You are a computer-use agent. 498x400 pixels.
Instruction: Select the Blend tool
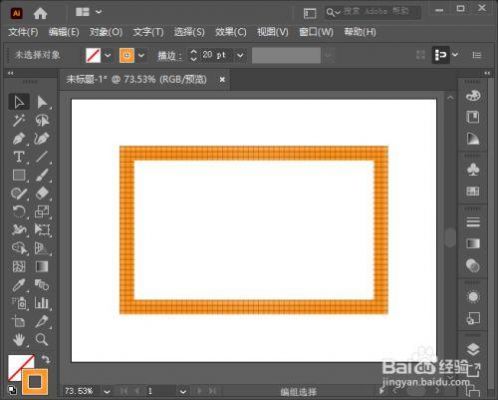(x=42, y=285)
